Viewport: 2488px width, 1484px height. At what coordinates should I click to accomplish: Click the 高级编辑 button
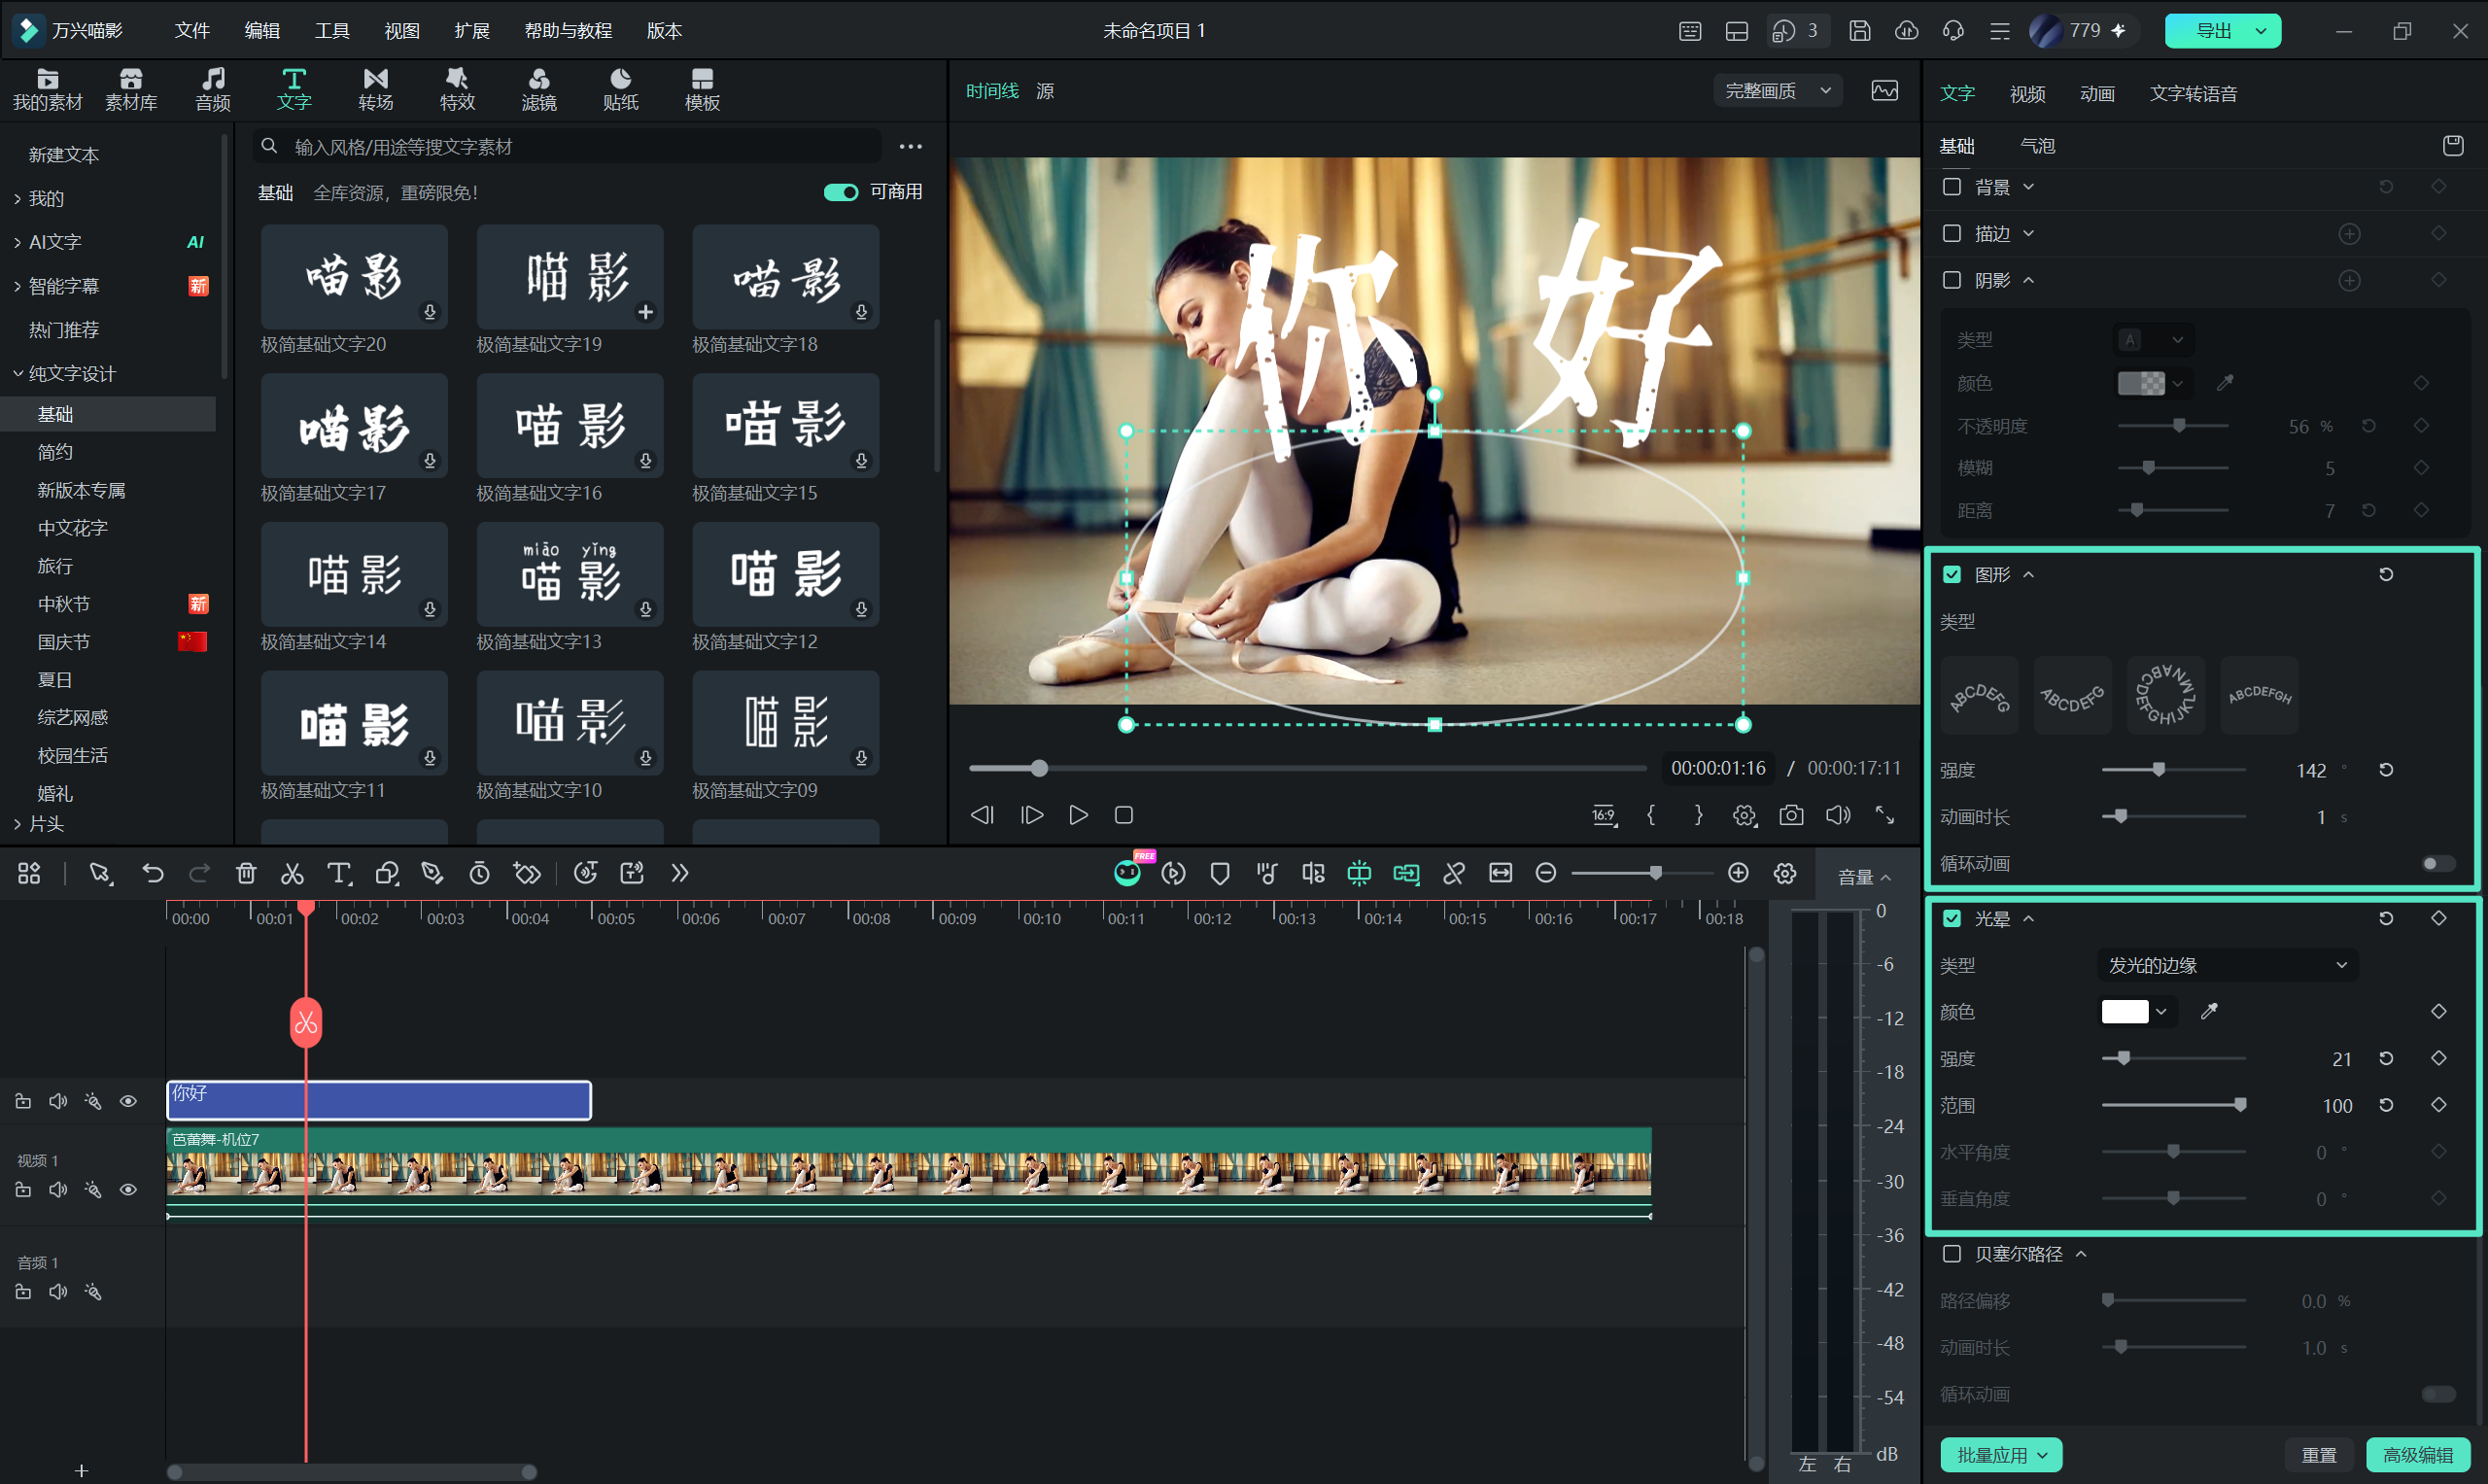[x=2417, y=1455]
